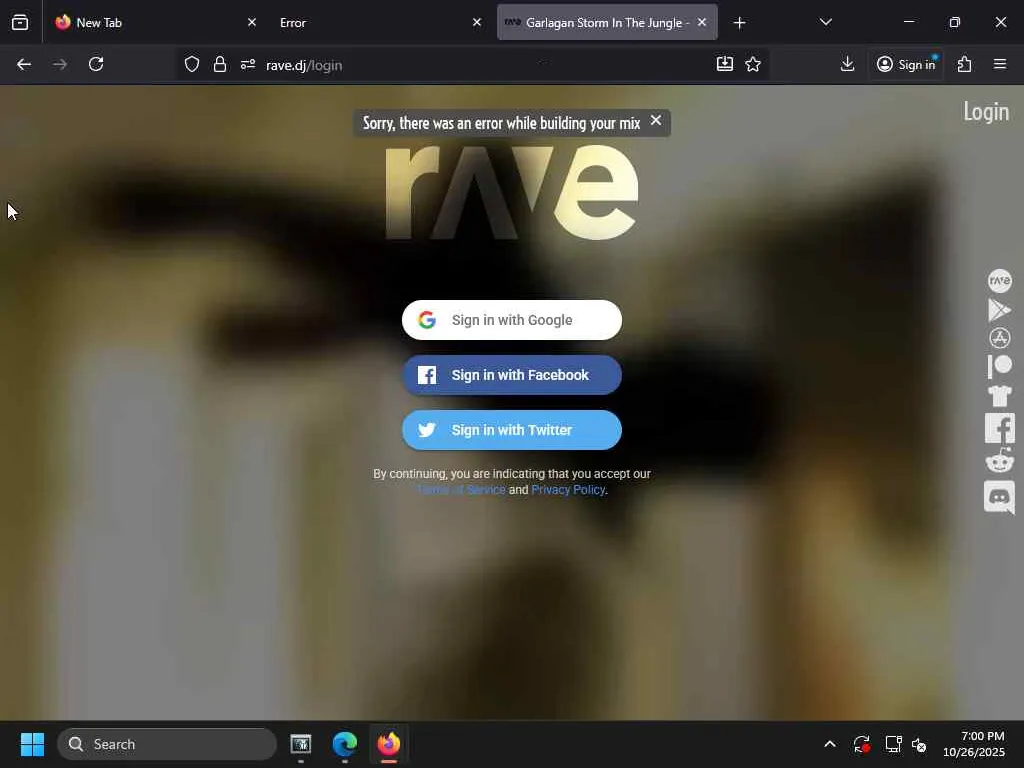Click Sign in with Twitter button
1024x768 pixels.
511,430
